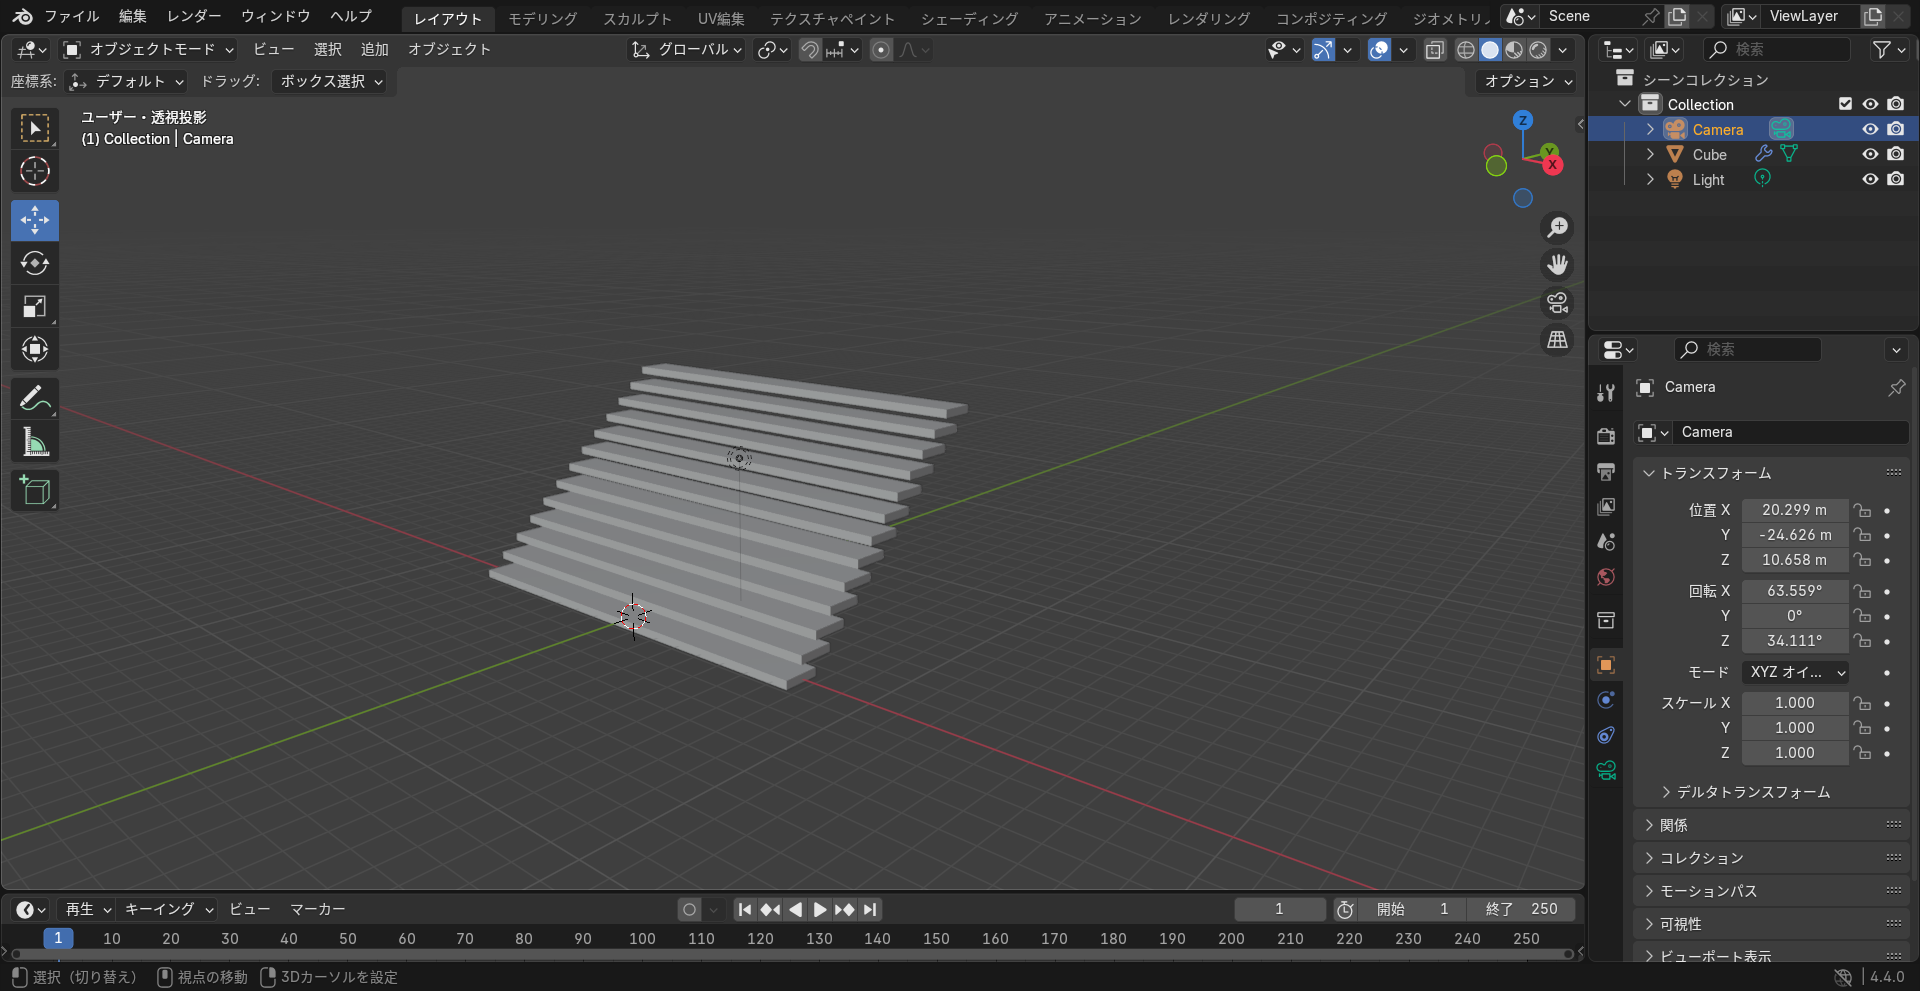Activate the Annotate pencil tool
This screenshot has height=991, width=1920.
pos(35,399)
